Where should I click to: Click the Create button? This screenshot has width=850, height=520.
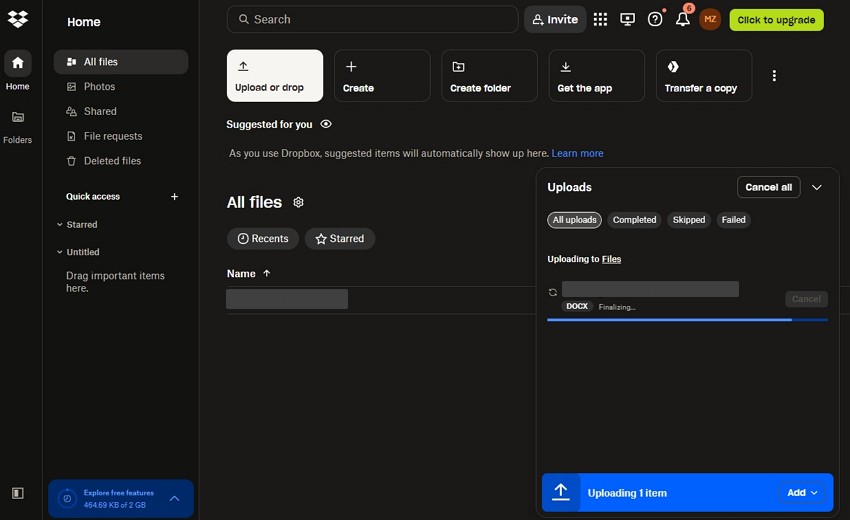point(382,75)
